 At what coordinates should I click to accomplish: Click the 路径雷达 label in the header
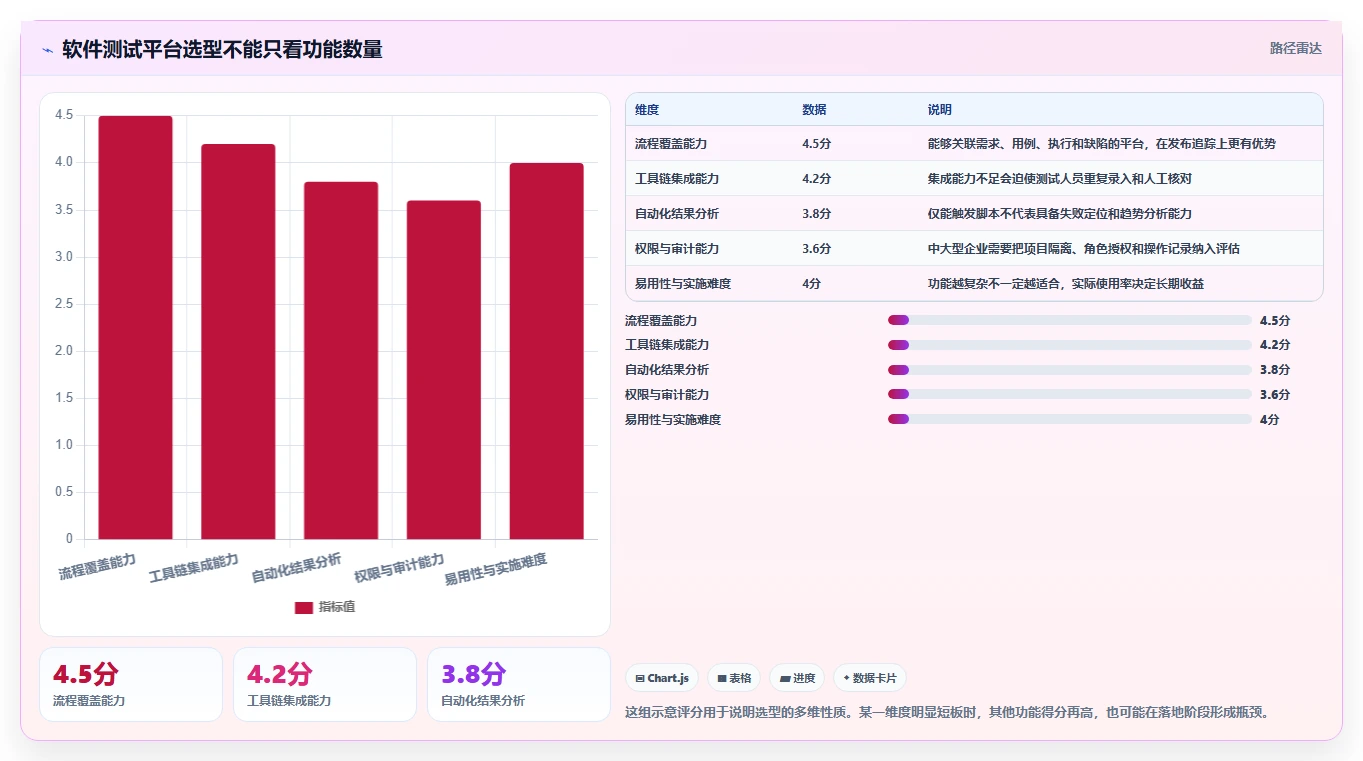[1296, 48]
